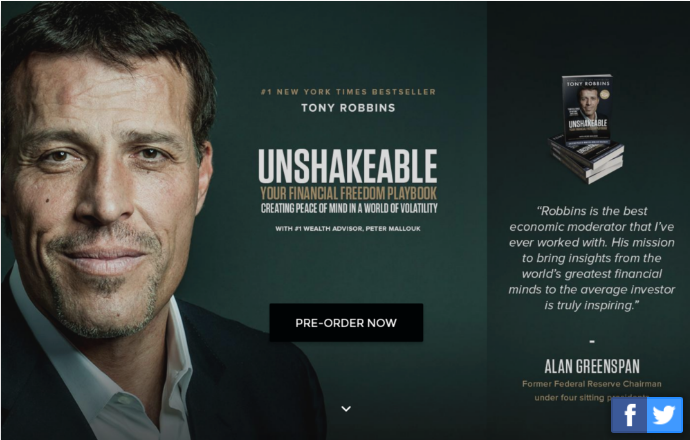Click the Greenspan testimonial quote text
The image size is (690, 440).
pos(591,258)
